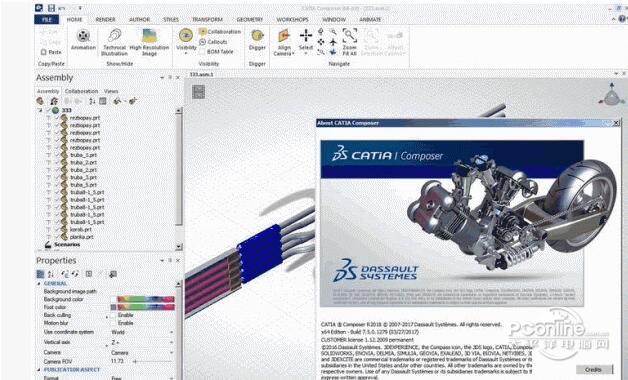
Task: Click Credits button in About dialog
Action: coord(594,369)
